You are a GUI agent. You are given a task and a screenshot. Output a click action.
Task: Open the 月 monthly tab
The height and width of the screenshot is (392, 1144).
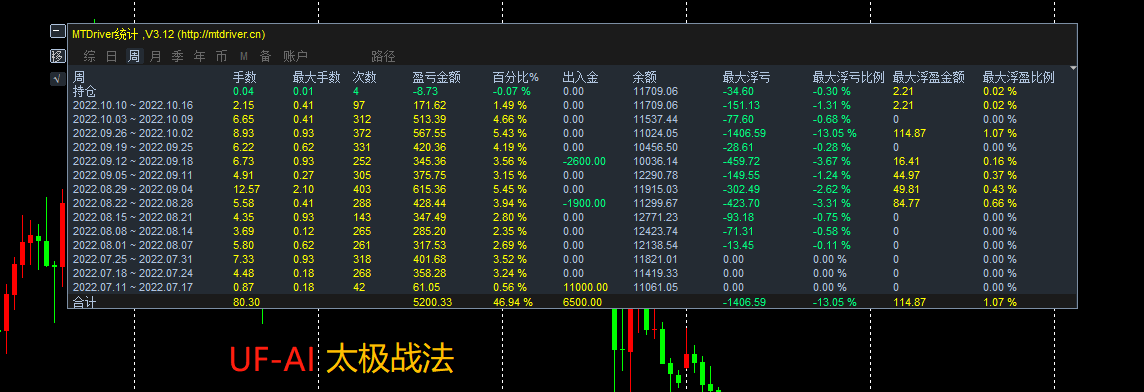pos(155,56)
